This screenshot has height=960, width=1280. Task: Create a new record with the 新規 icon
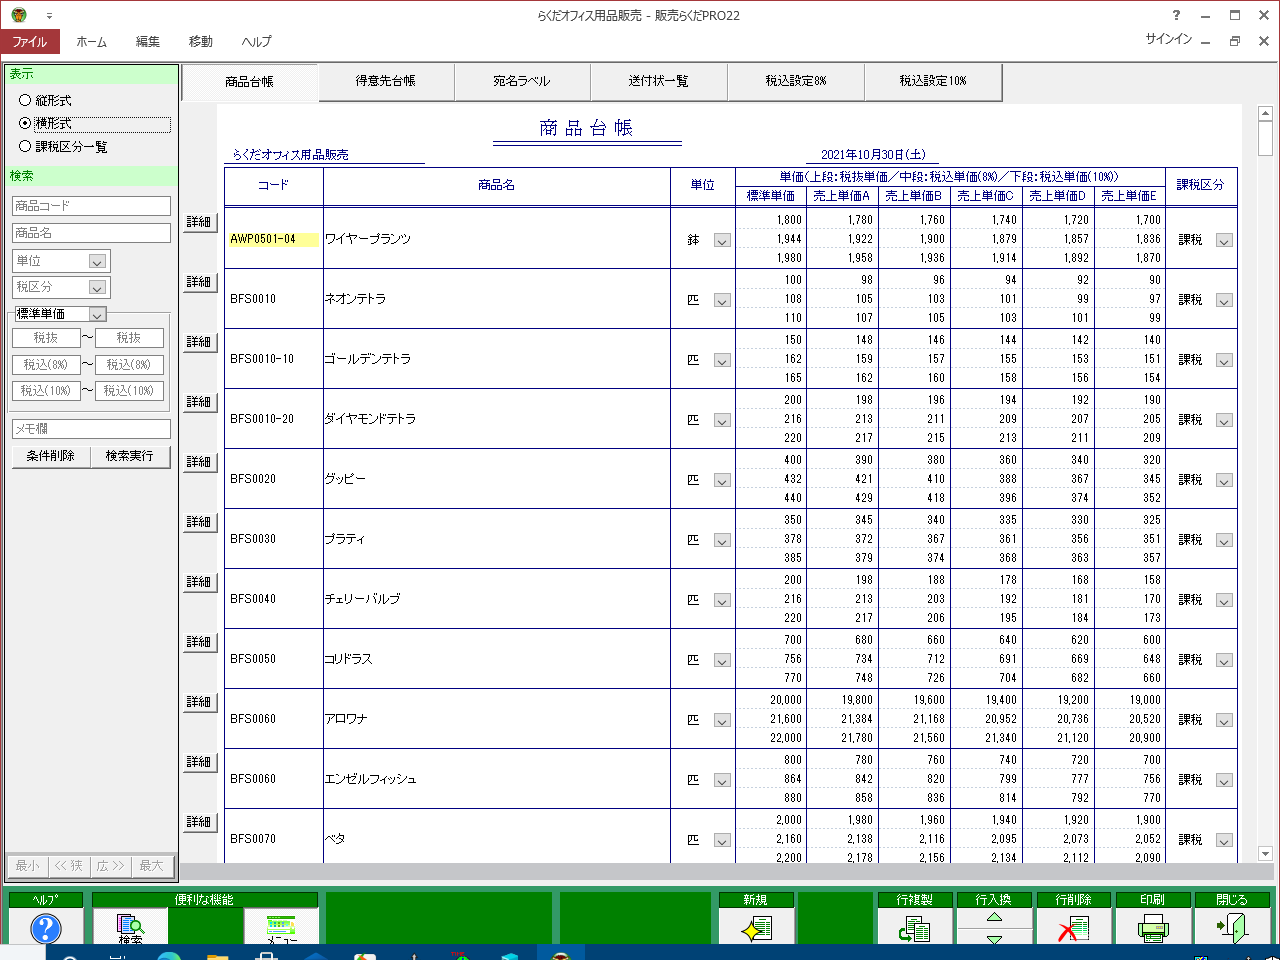coord(756,928)
